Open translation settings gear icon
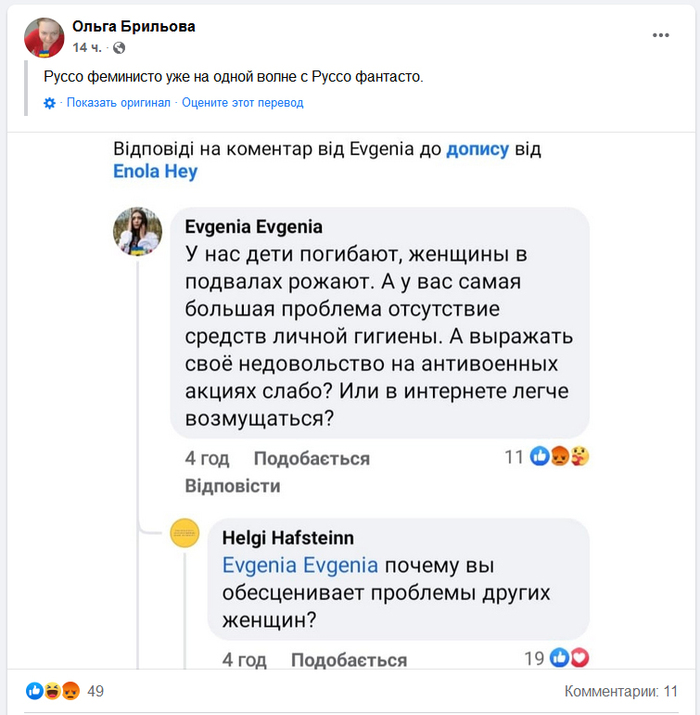Screen dimensions: 700x715 coord(50,103)
